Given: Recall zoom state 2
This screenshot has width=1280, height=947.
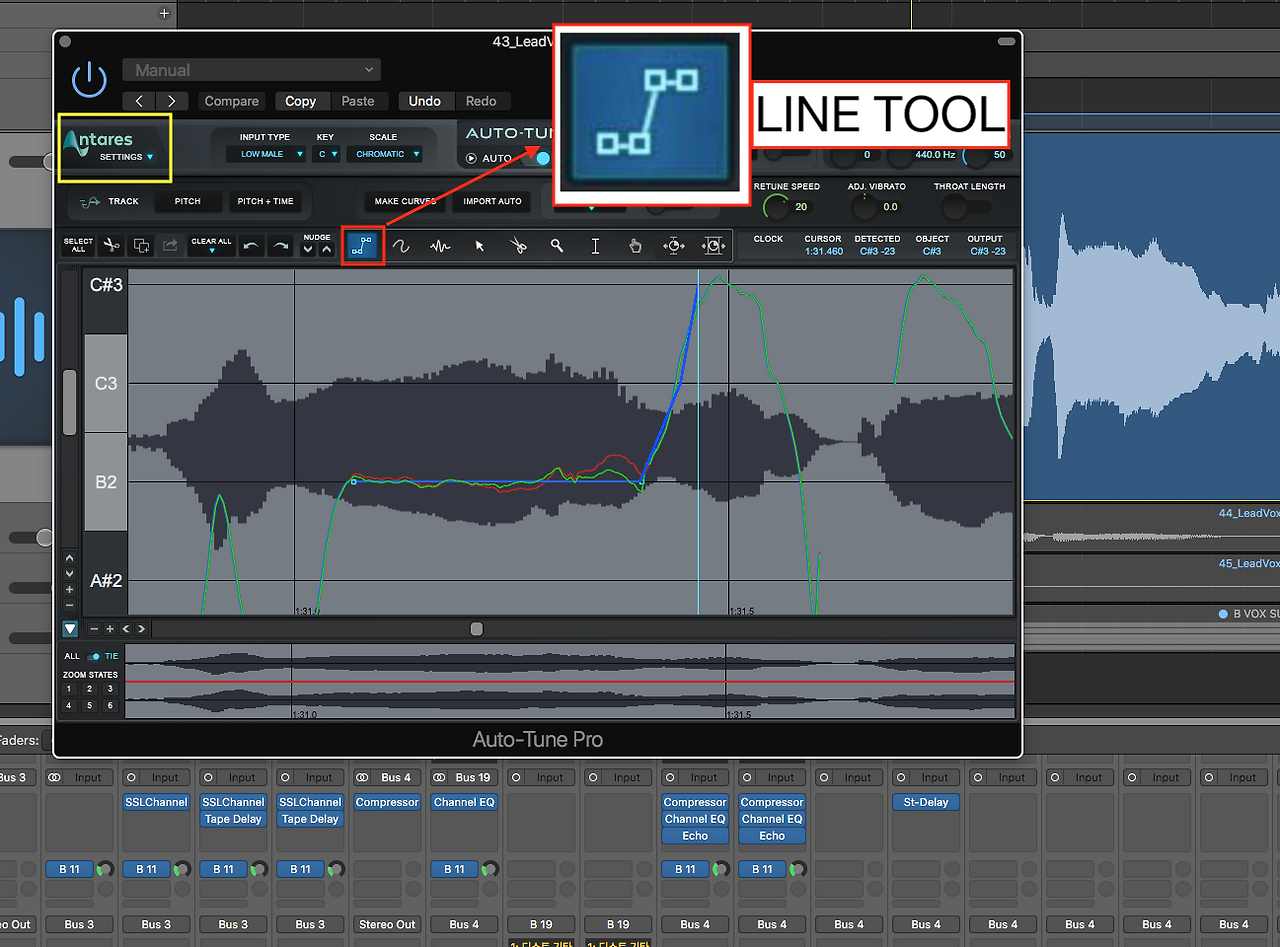Looking at the screenshot, I should [89, 689].
